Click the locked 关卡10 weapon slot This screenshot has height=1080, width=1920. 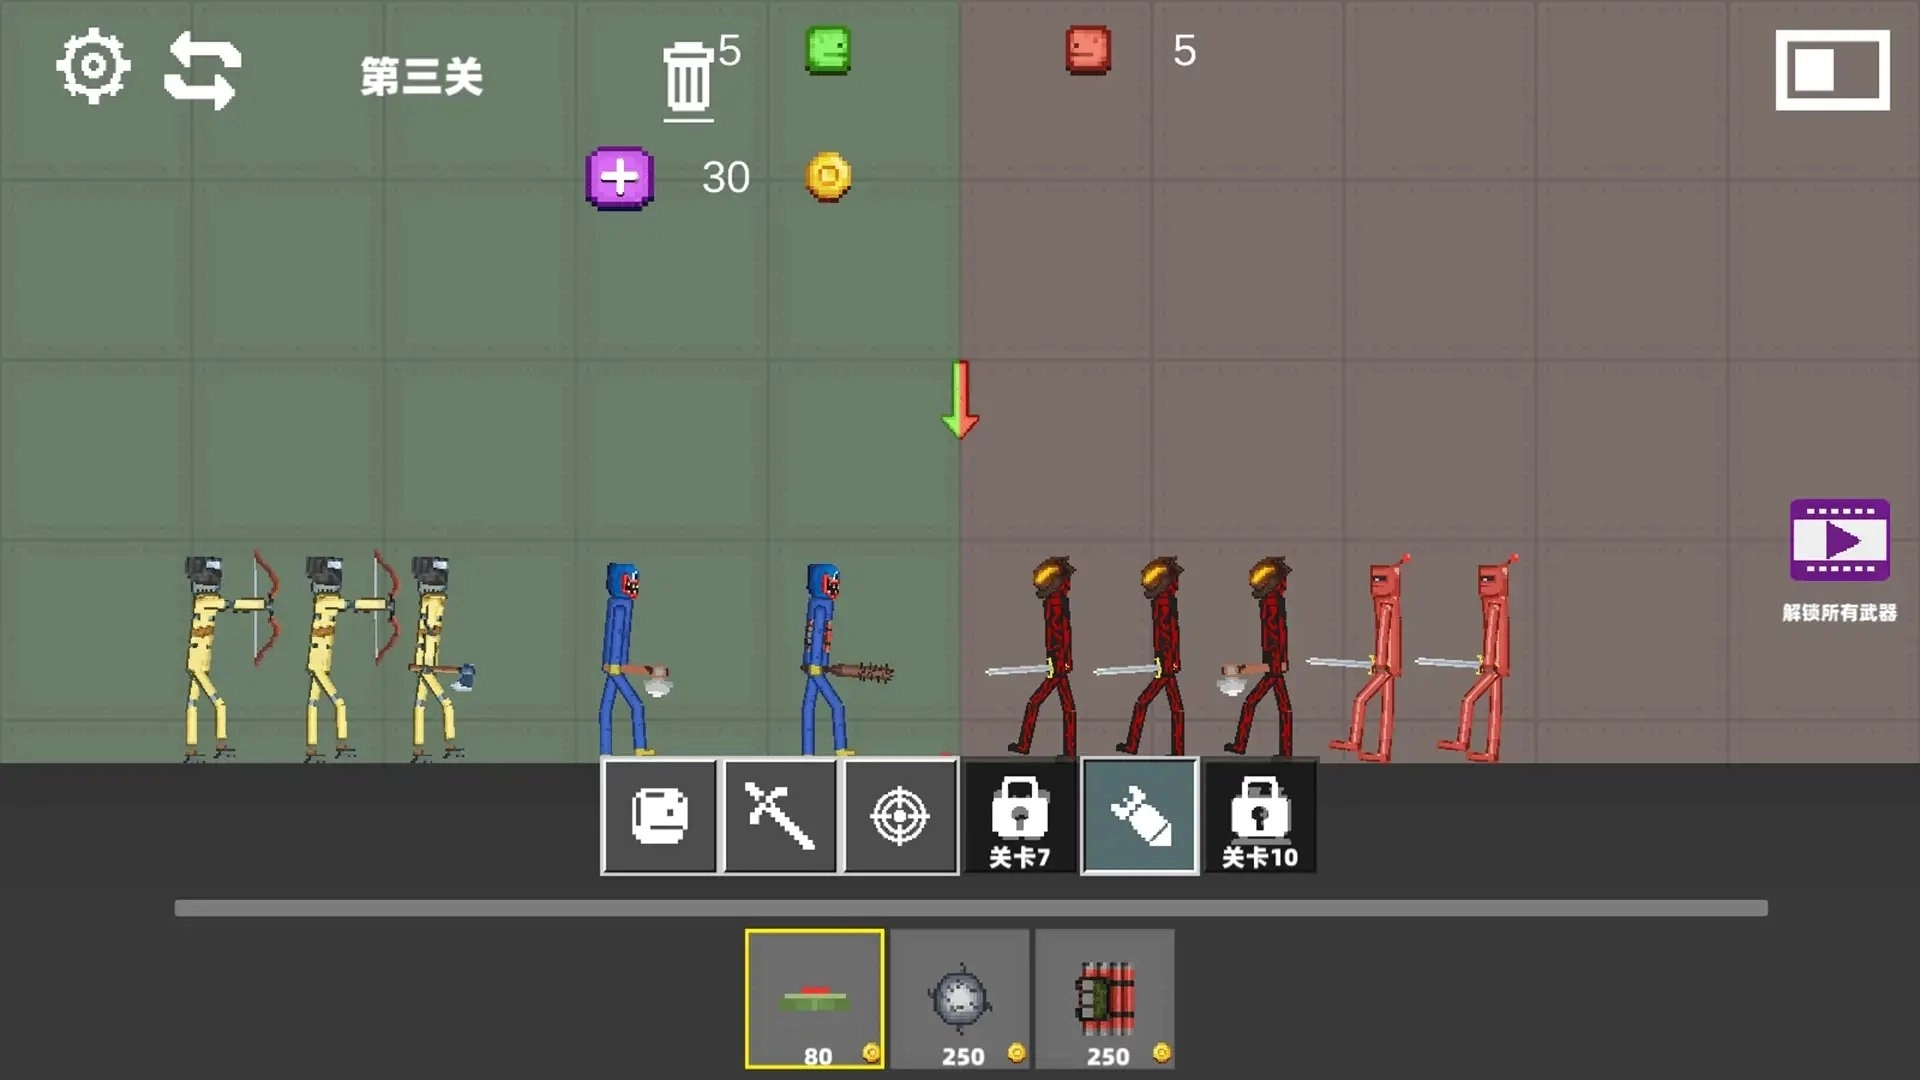tap(1259, 815)
